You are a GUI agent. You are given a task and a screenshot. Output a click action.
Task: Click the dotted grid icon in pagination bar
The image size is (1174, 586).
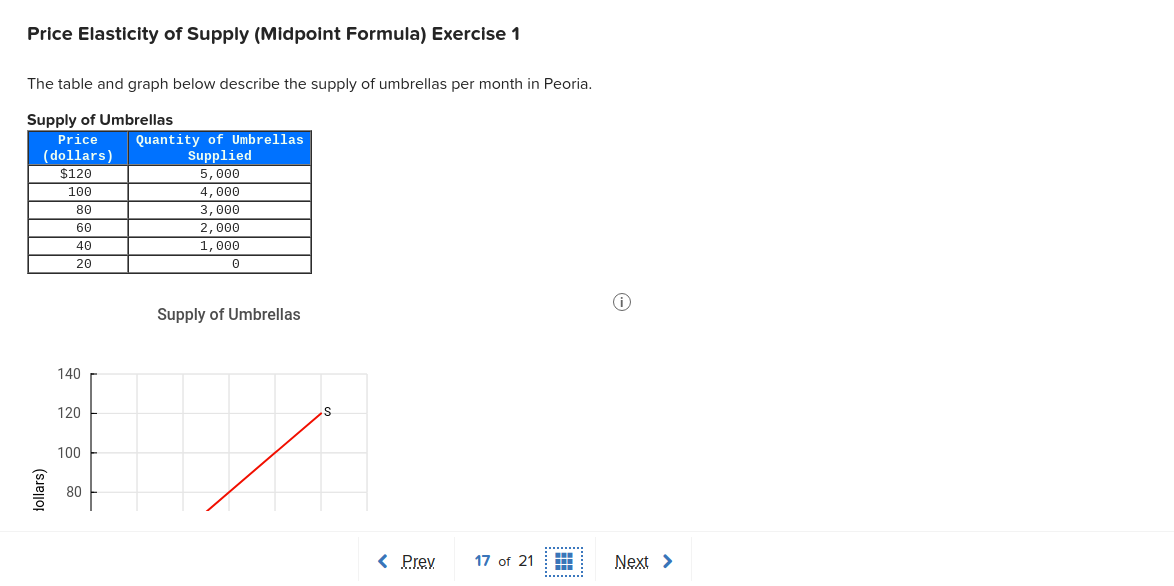point(563,561)
